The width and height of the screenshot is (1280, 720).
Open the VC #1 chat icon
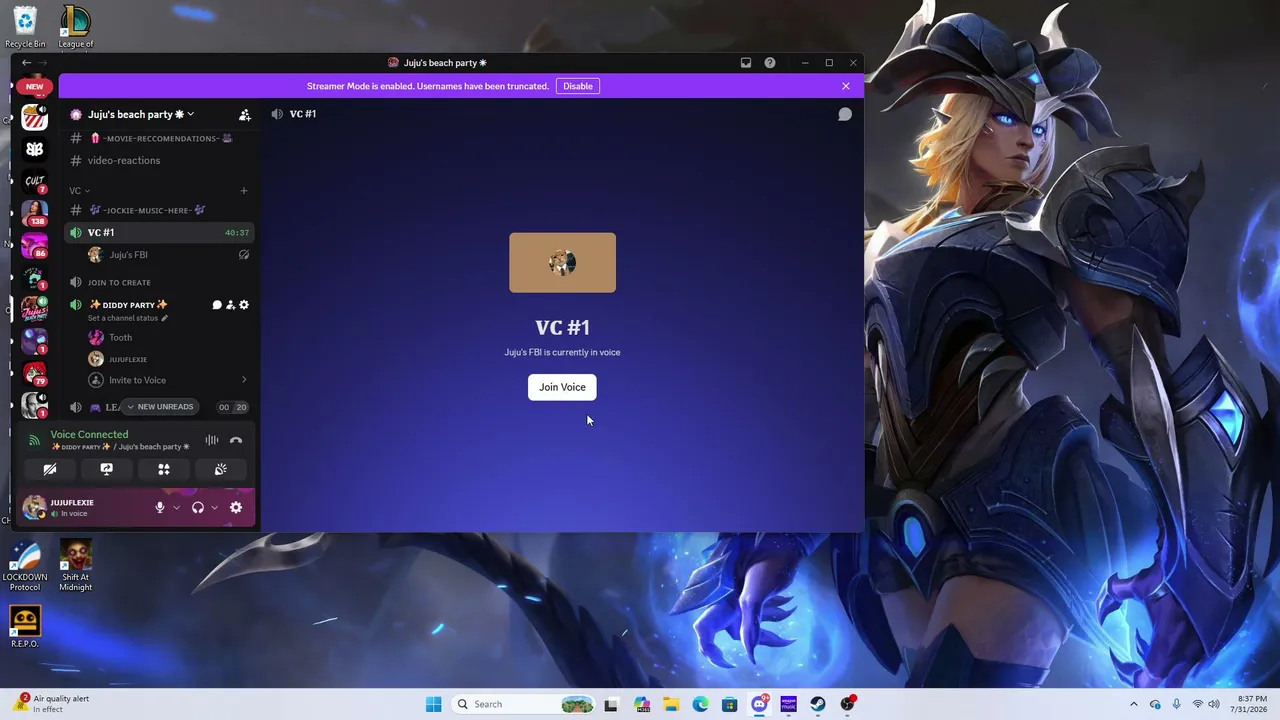tap(845, 114)
